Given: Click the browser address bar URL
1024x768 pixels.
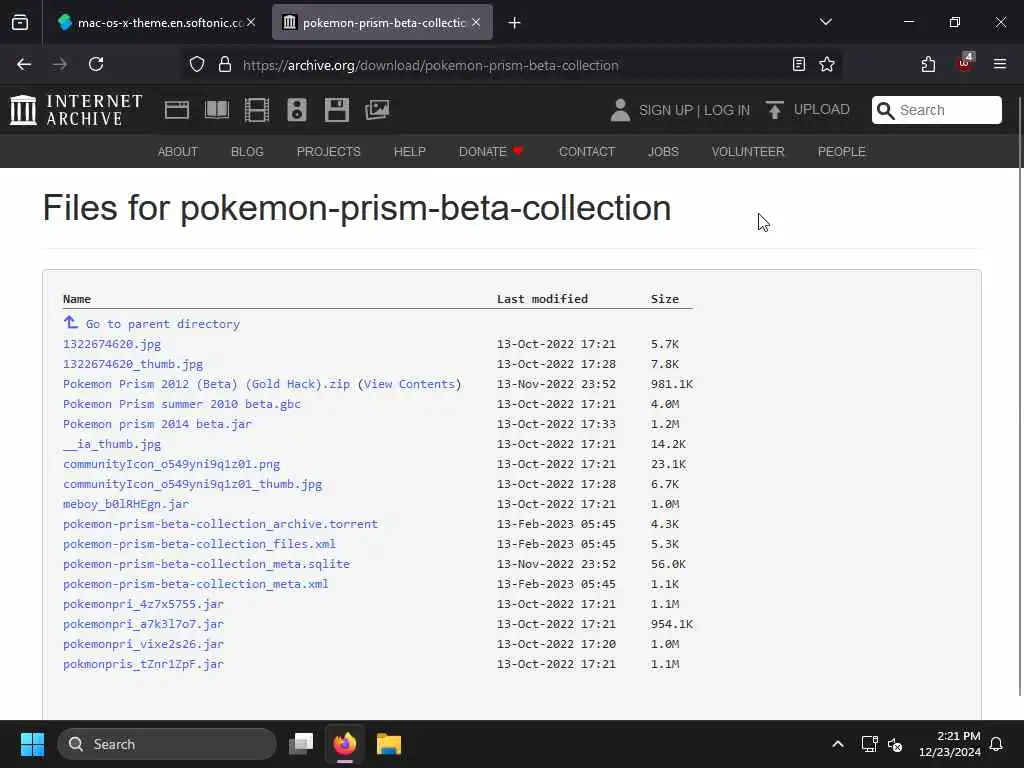Looking at the screenshot, I should 430,65.
